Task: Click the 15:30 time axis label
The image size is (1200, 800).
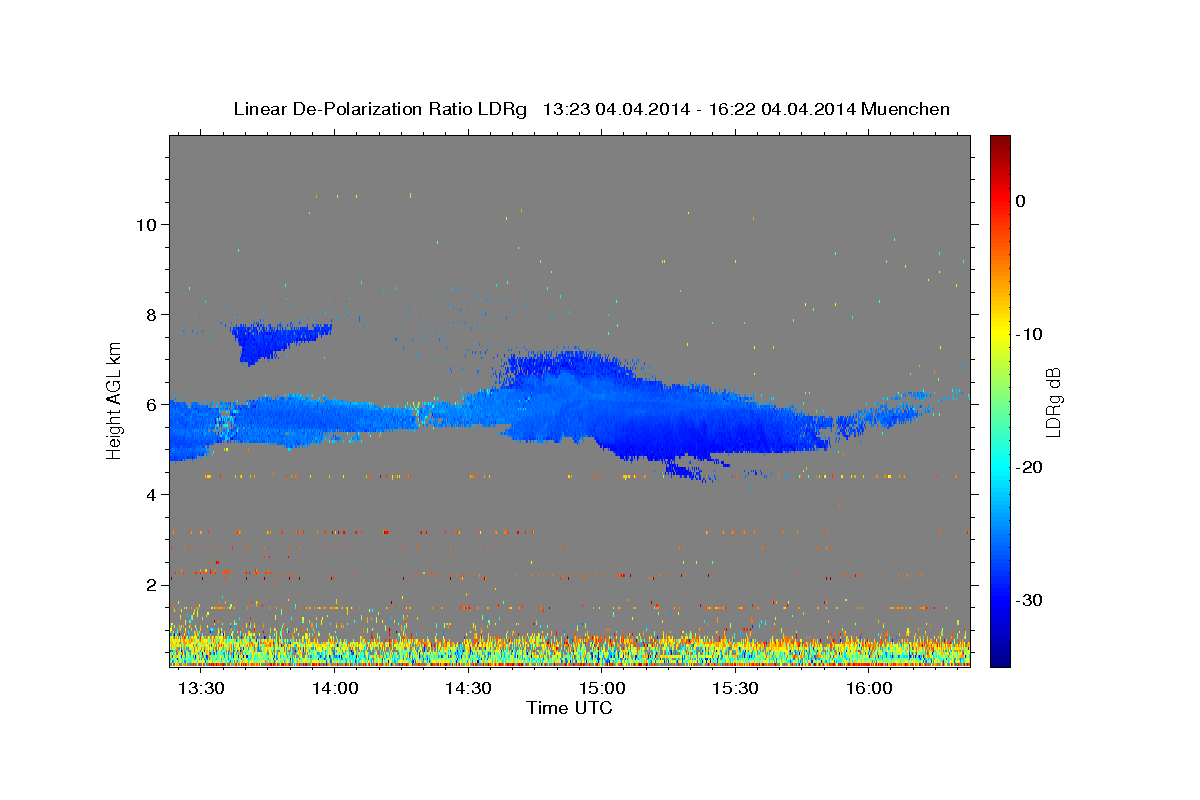Action: [736, 689]
